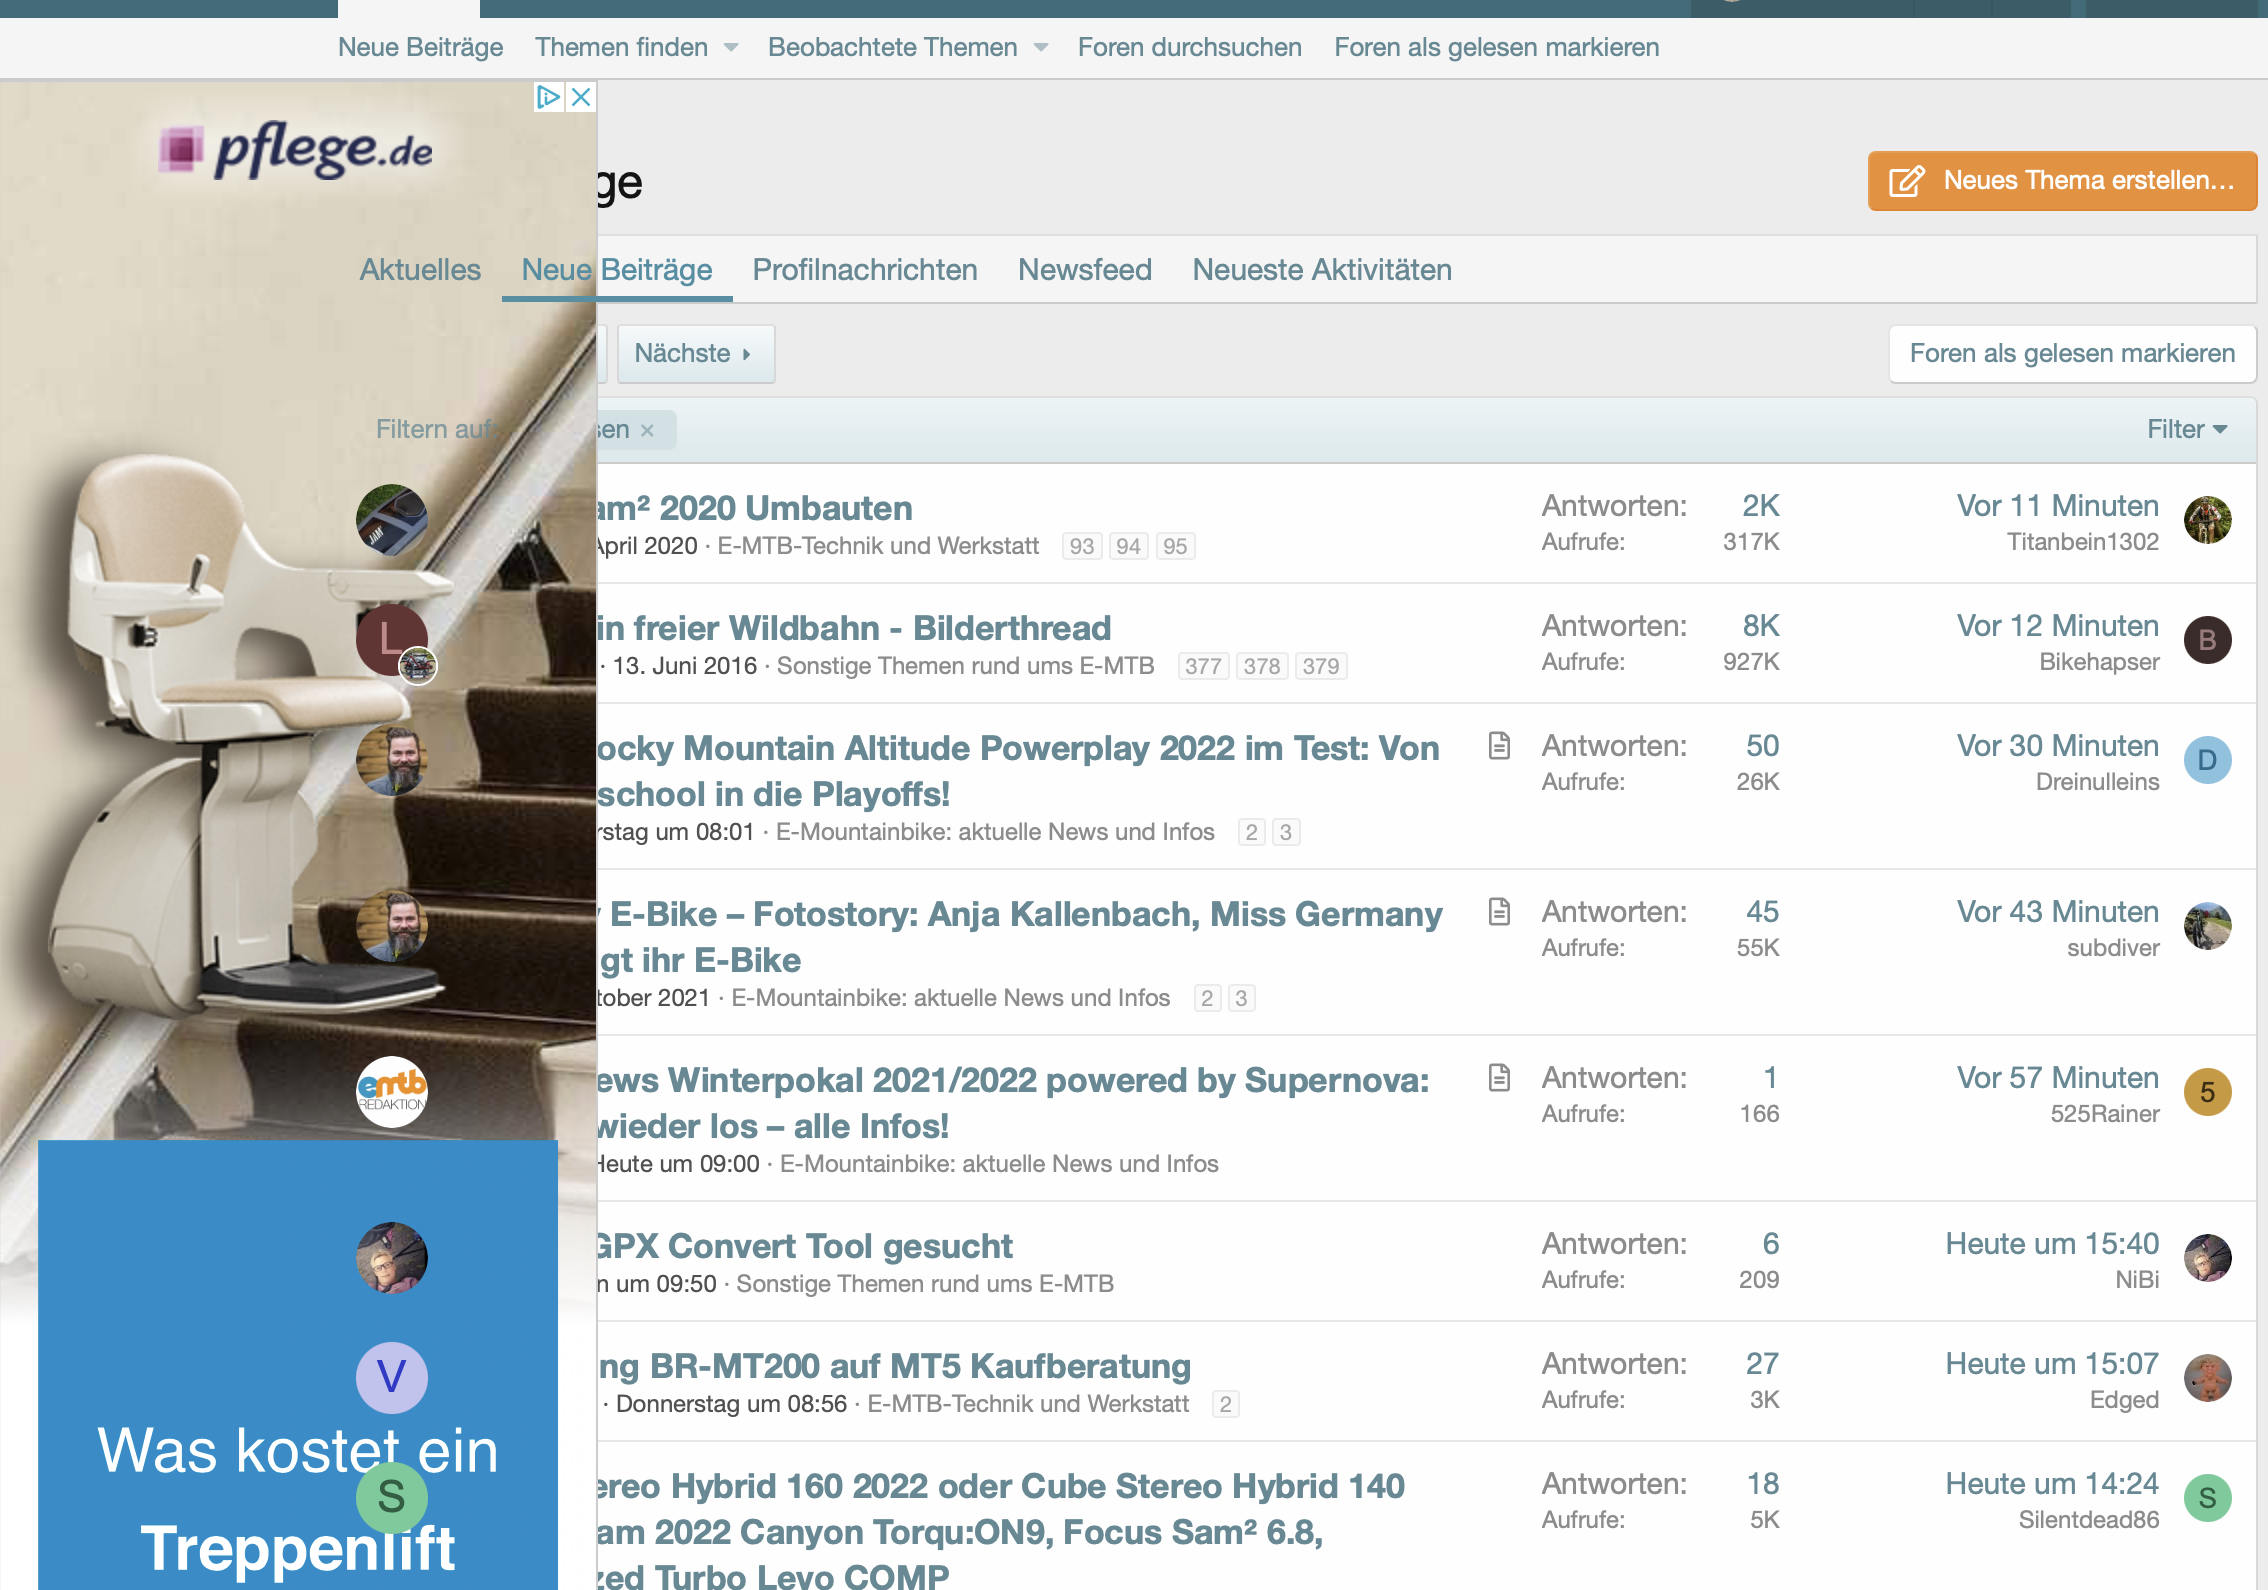Expand the Beobachtete Themen dropdown arrow

(1041, 48)
